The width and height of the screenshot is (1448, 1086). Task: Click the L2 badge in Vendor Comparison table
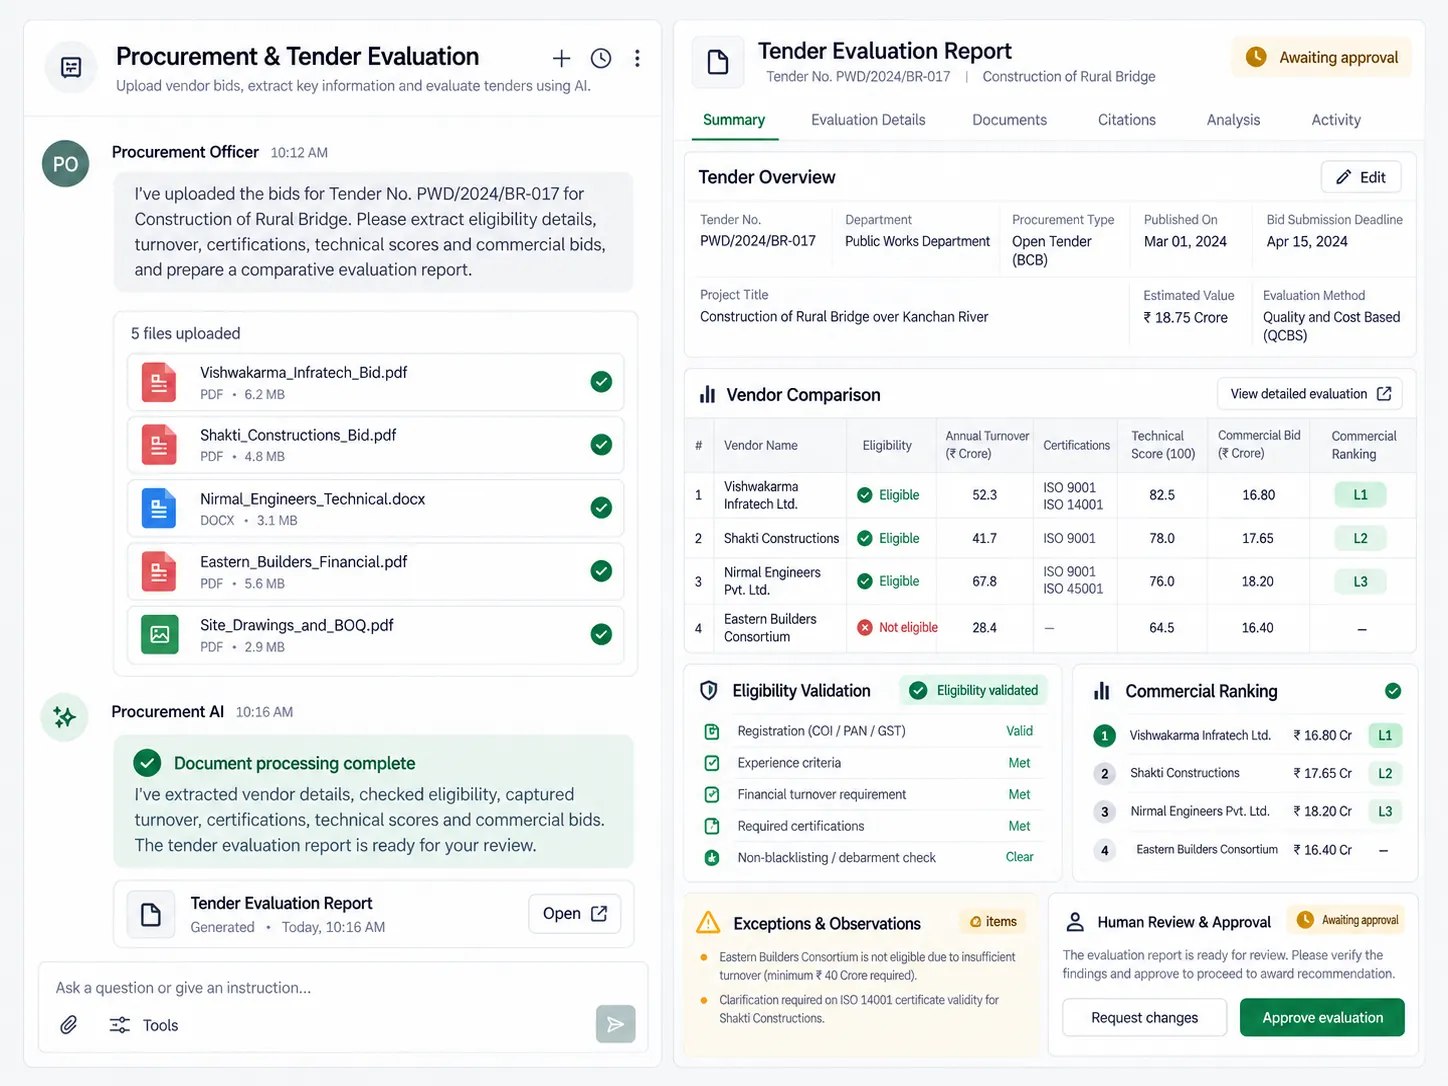(1360, 538)
